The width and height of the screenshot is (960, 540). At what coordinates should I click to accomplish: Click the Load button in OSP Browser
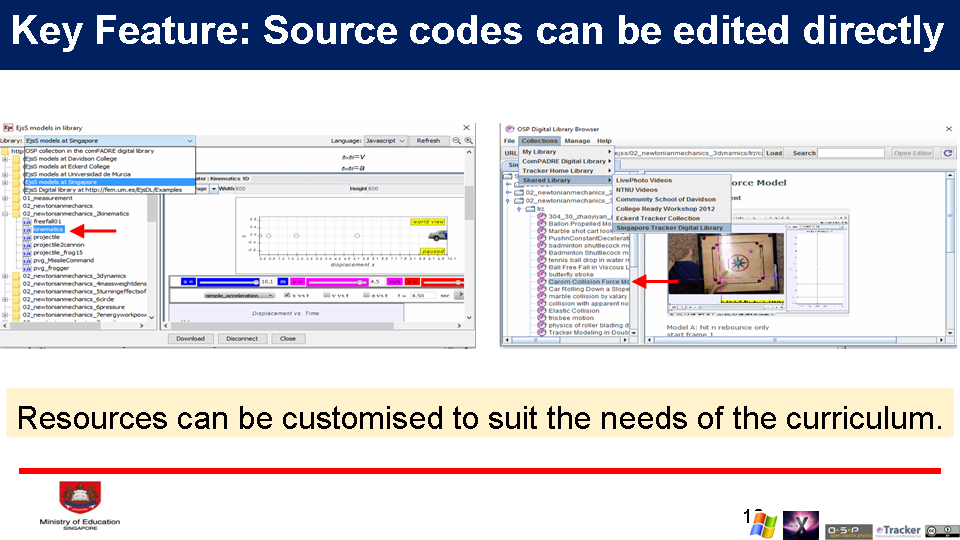point(774,153)
